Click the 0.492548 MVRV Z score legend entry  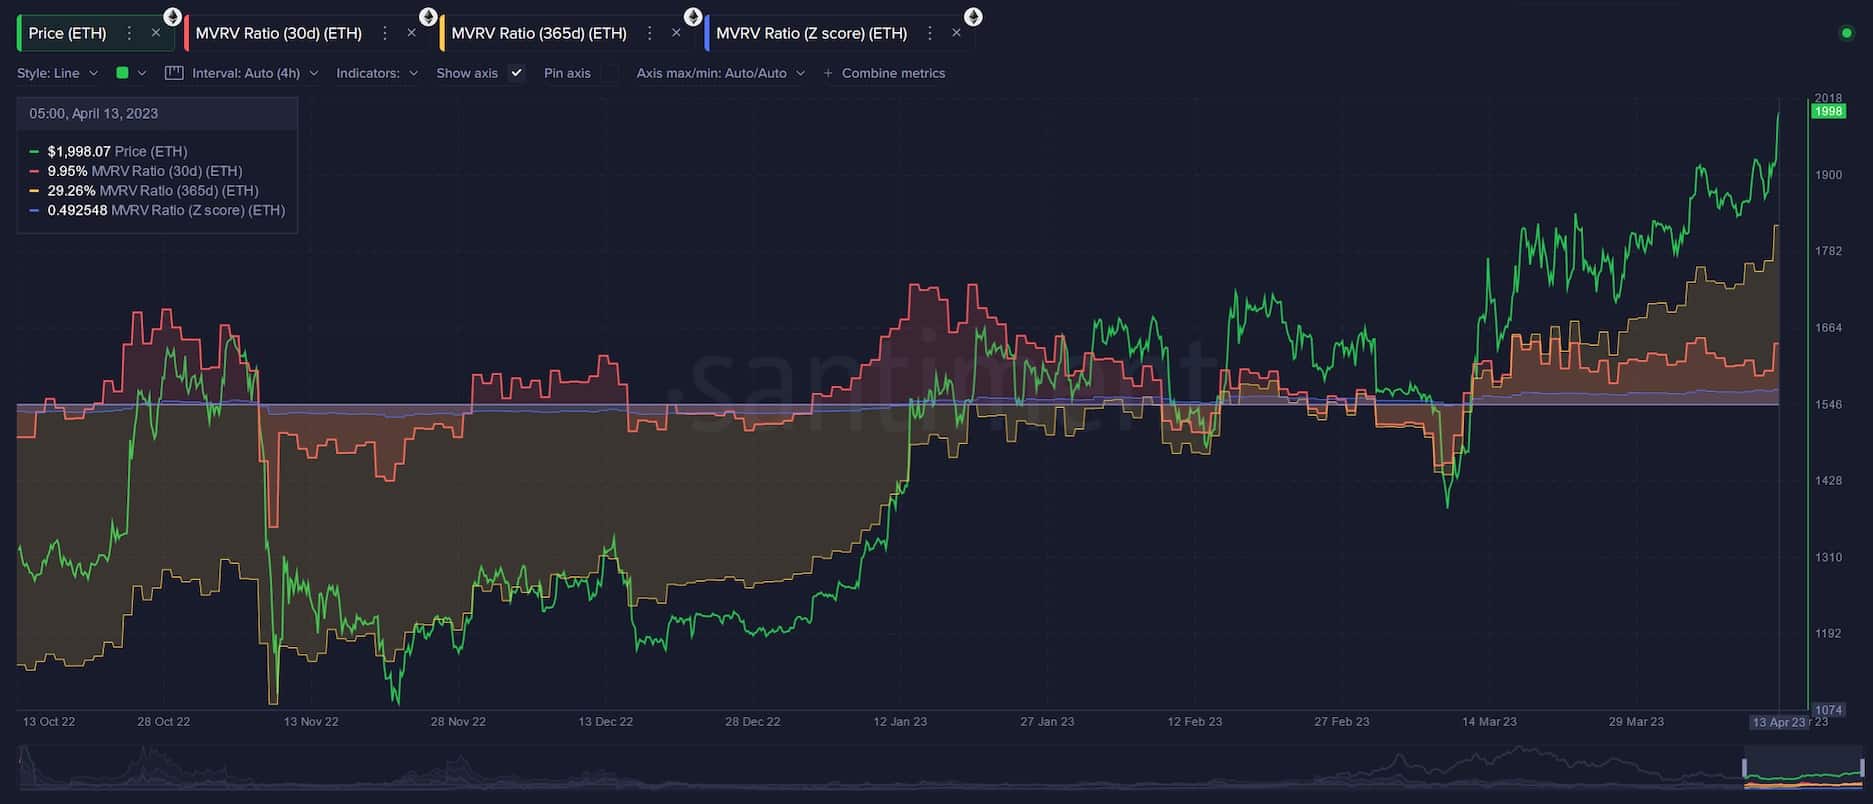[x=157, y=210]
